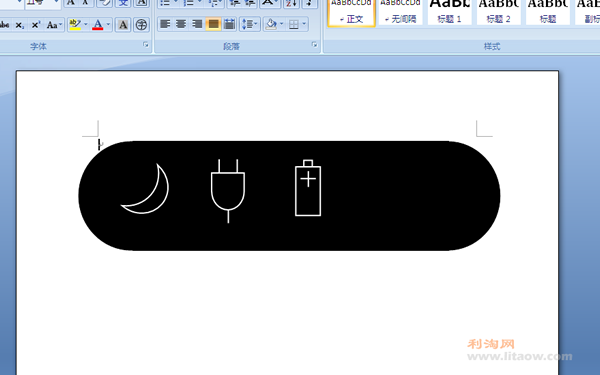Expand the font color dropdown arrow

[108, 25]
